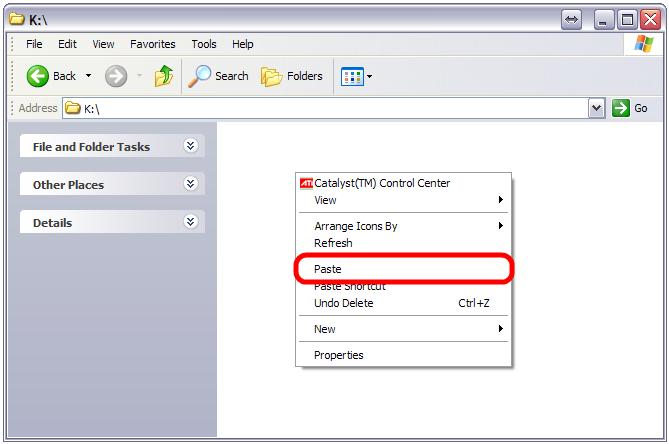Click Properties in the context menu

pyautogui.click(x=339, y=355)
